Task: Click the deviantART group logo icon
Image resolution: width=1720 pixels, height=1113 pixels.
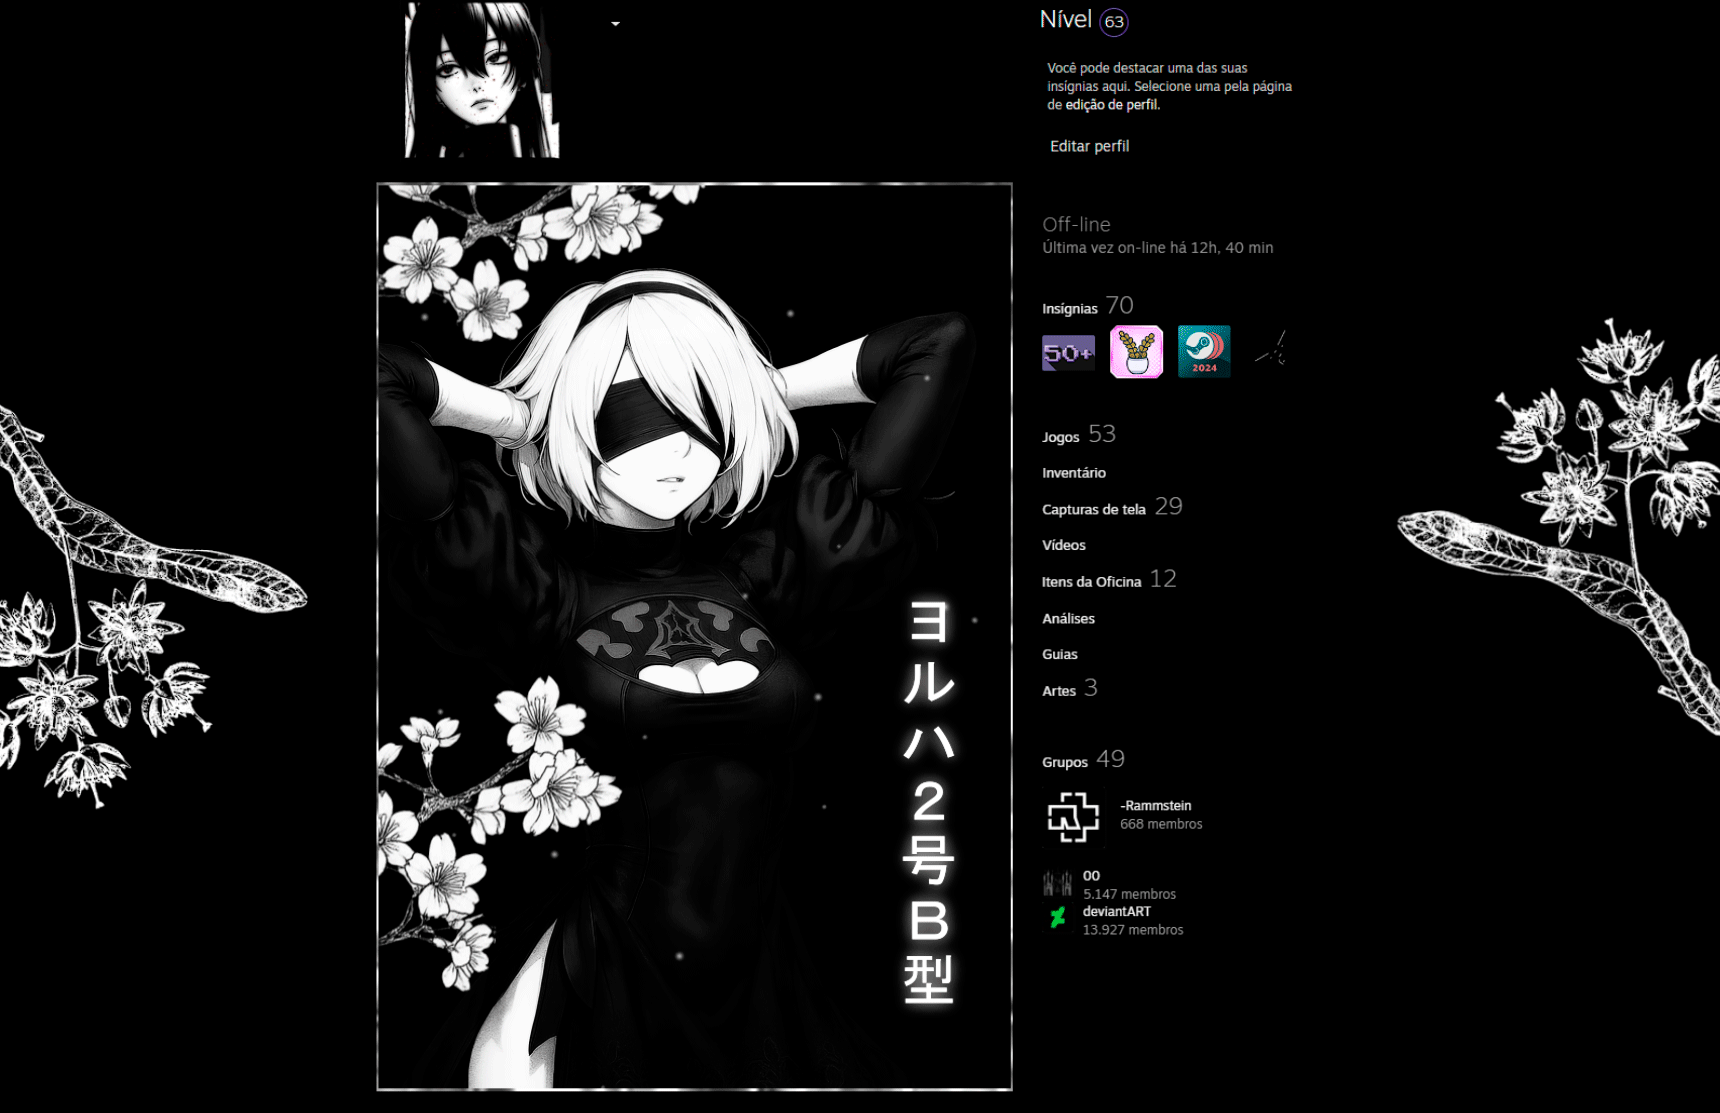Action: coord(1058,918)
